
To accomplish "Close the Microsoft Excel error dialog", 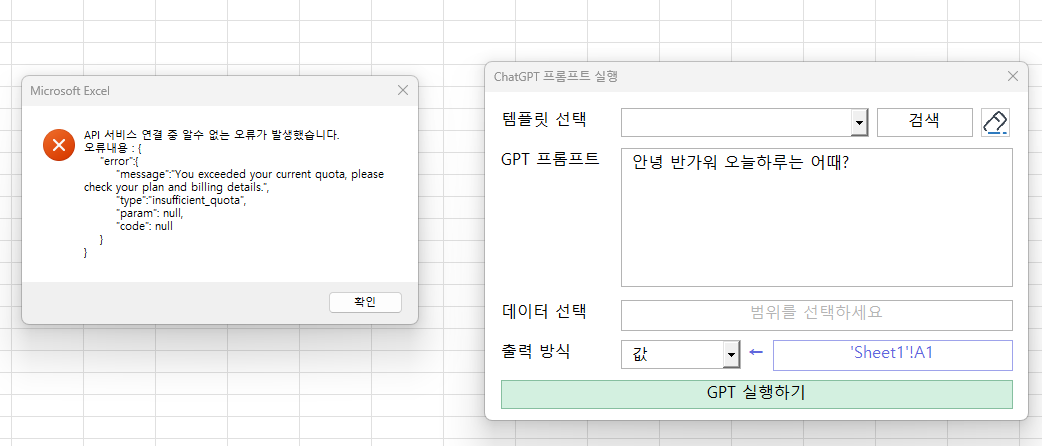I will 402,90.
